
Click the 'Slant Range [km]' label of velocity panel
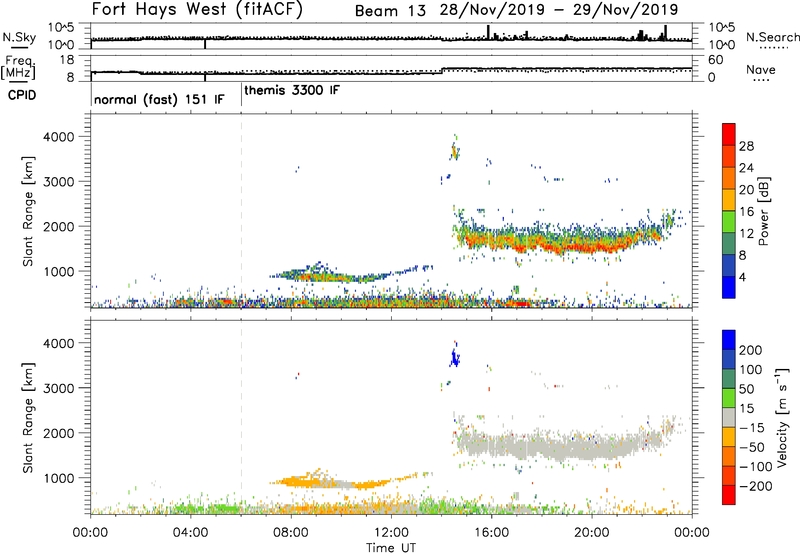[28, 418]
